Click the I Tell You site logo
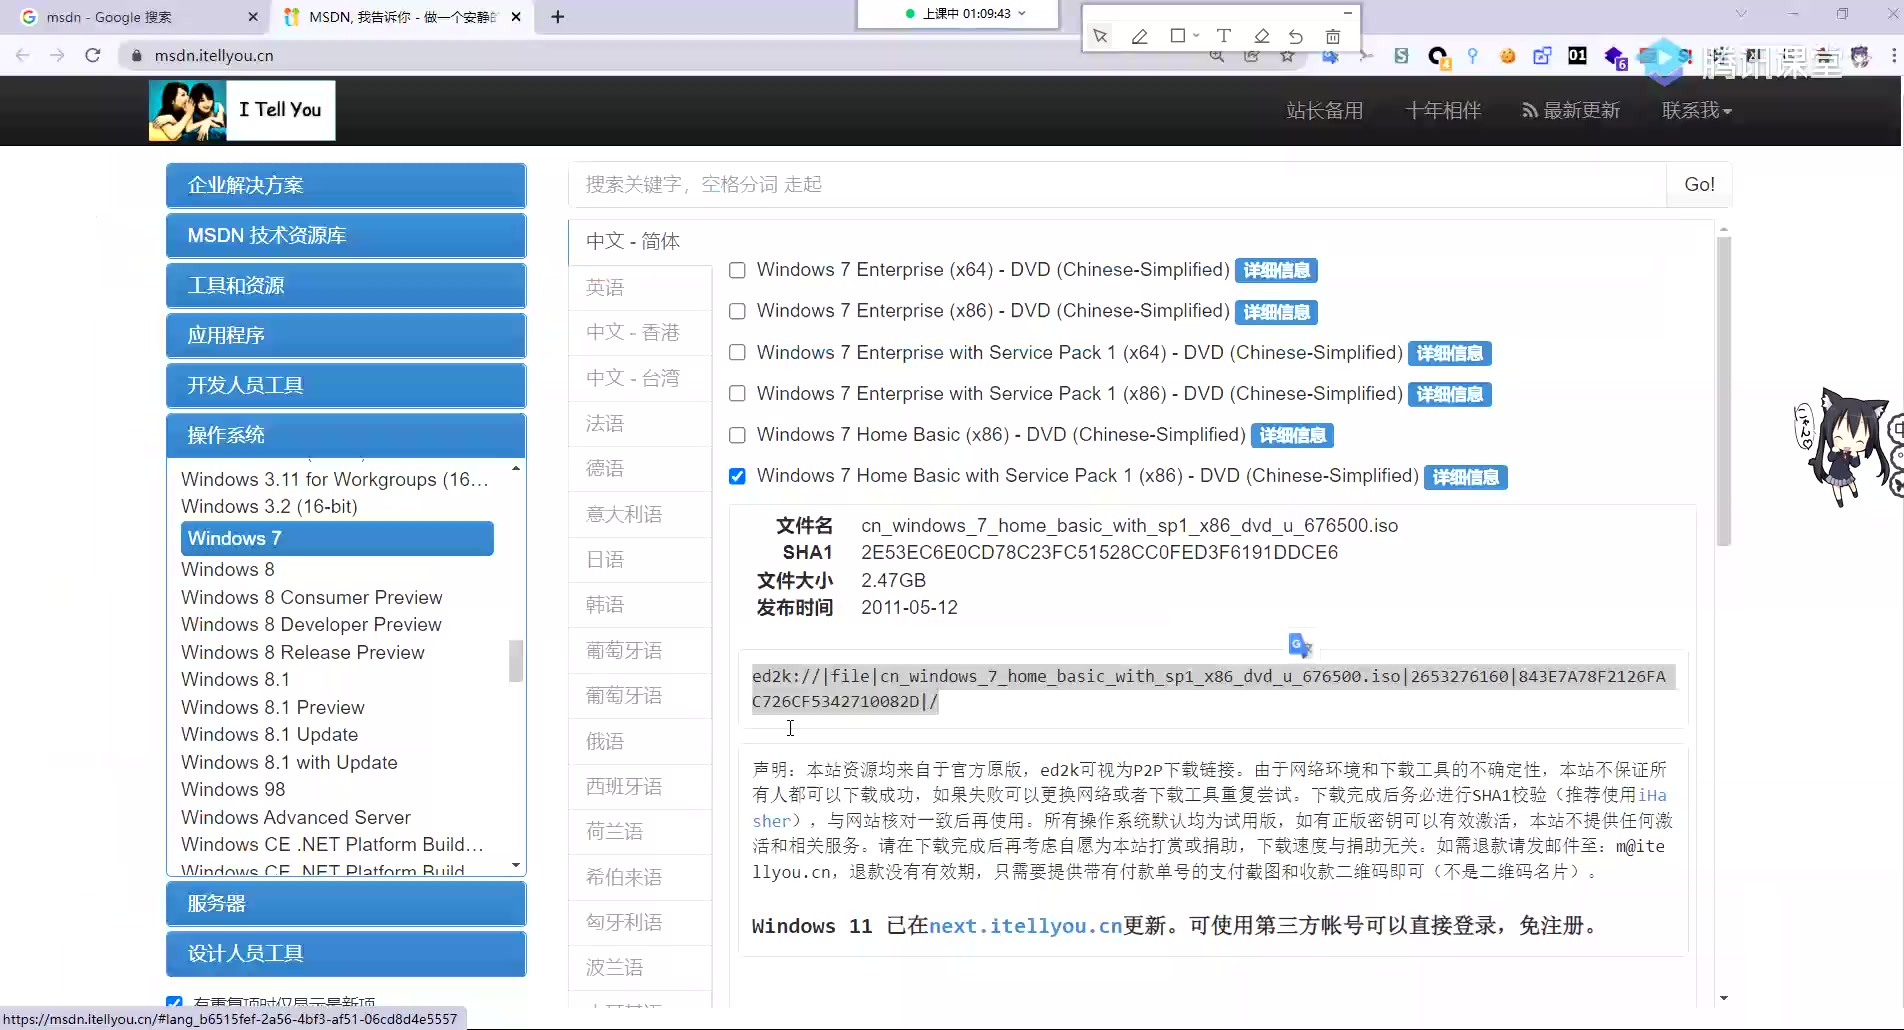The height and width of the screenshot is (1030, 1904). (x=242, y=110)
